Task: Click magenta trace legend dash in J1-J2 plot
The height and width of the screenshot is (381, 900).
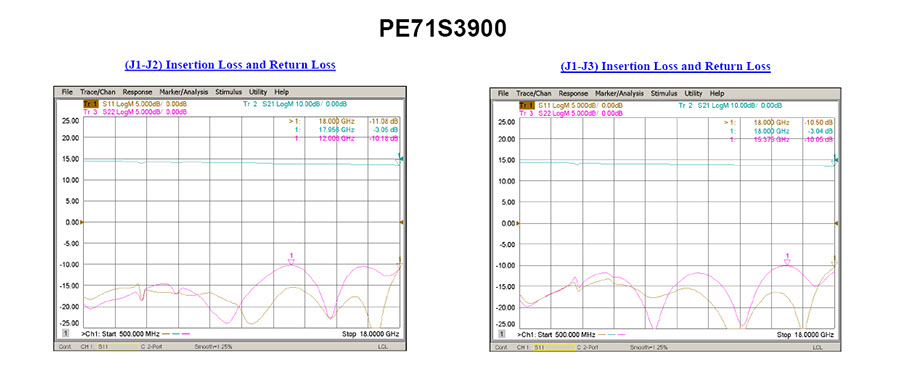Action: 186,333
